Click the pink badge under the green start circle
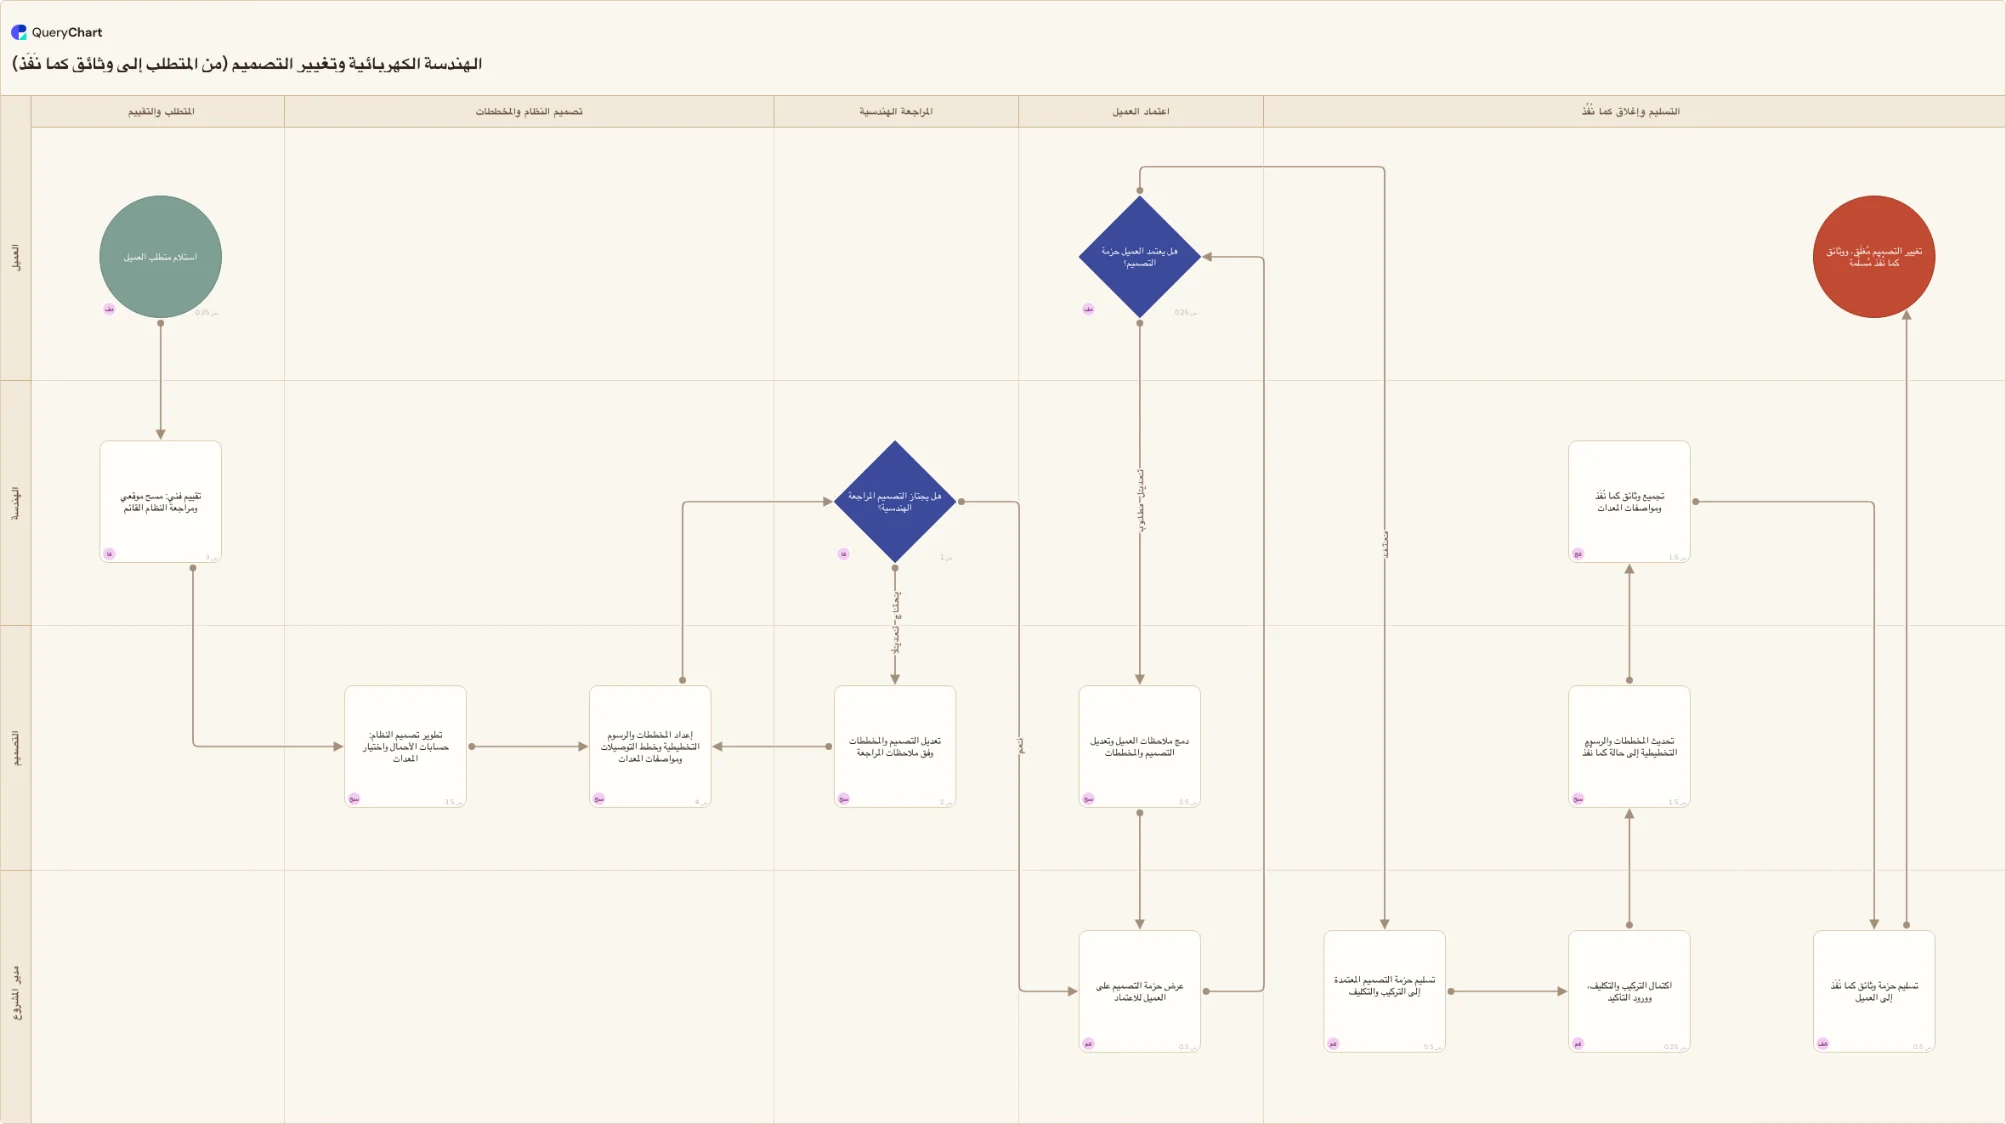 109,309
